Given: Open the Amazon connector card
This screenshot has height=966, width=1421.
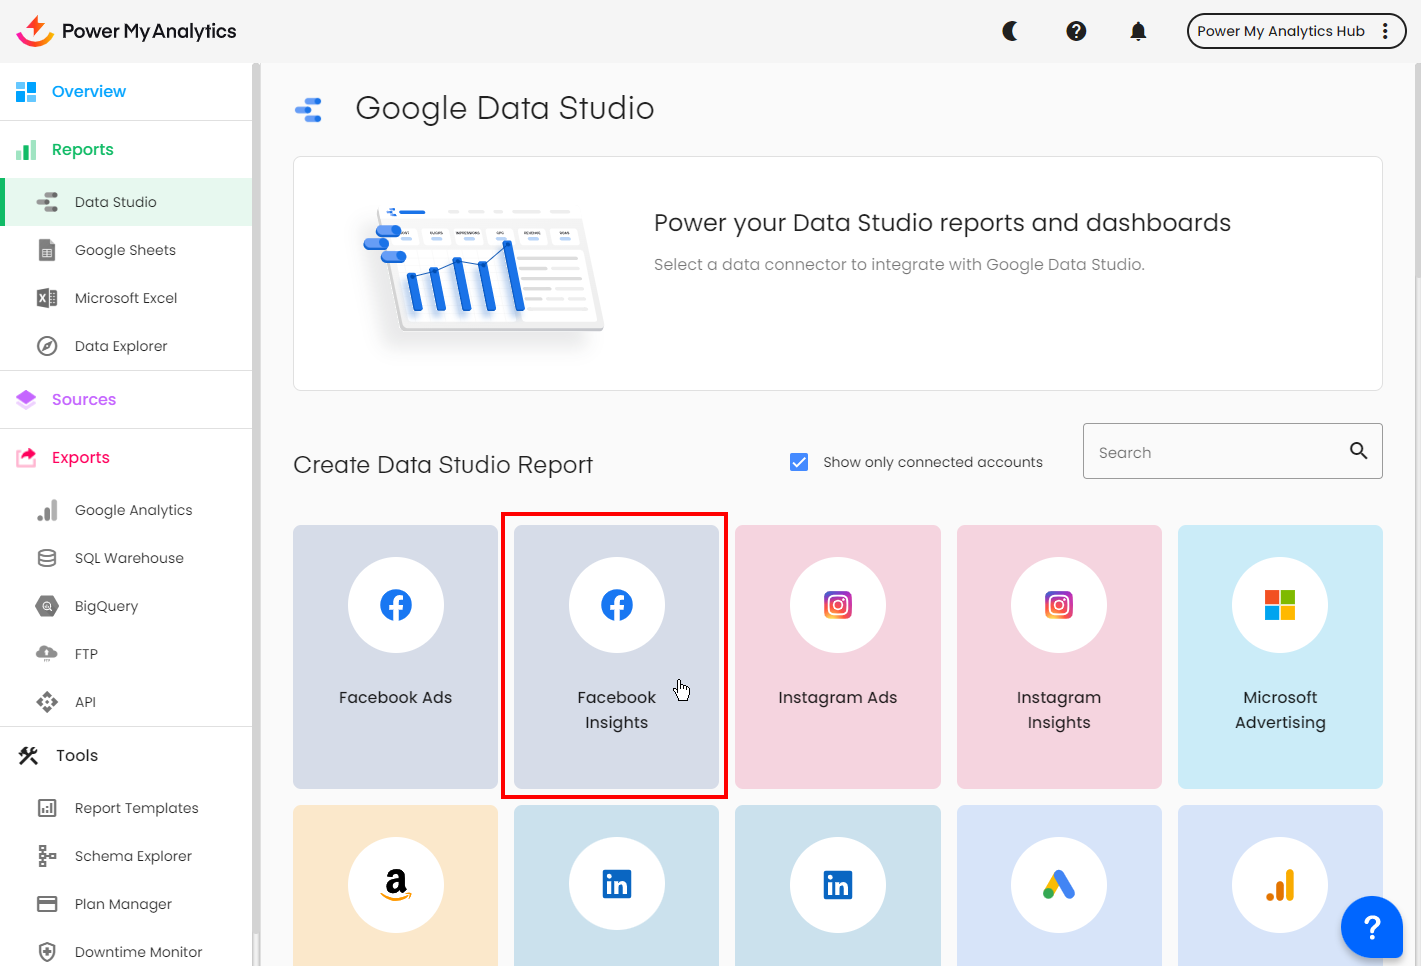Looking at the screenshot, I should click(395, 885).
